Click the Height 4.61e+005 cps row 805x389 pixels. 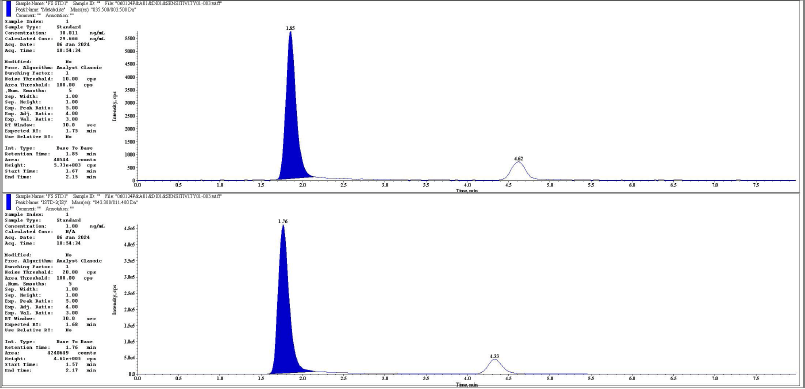(50, 358)
